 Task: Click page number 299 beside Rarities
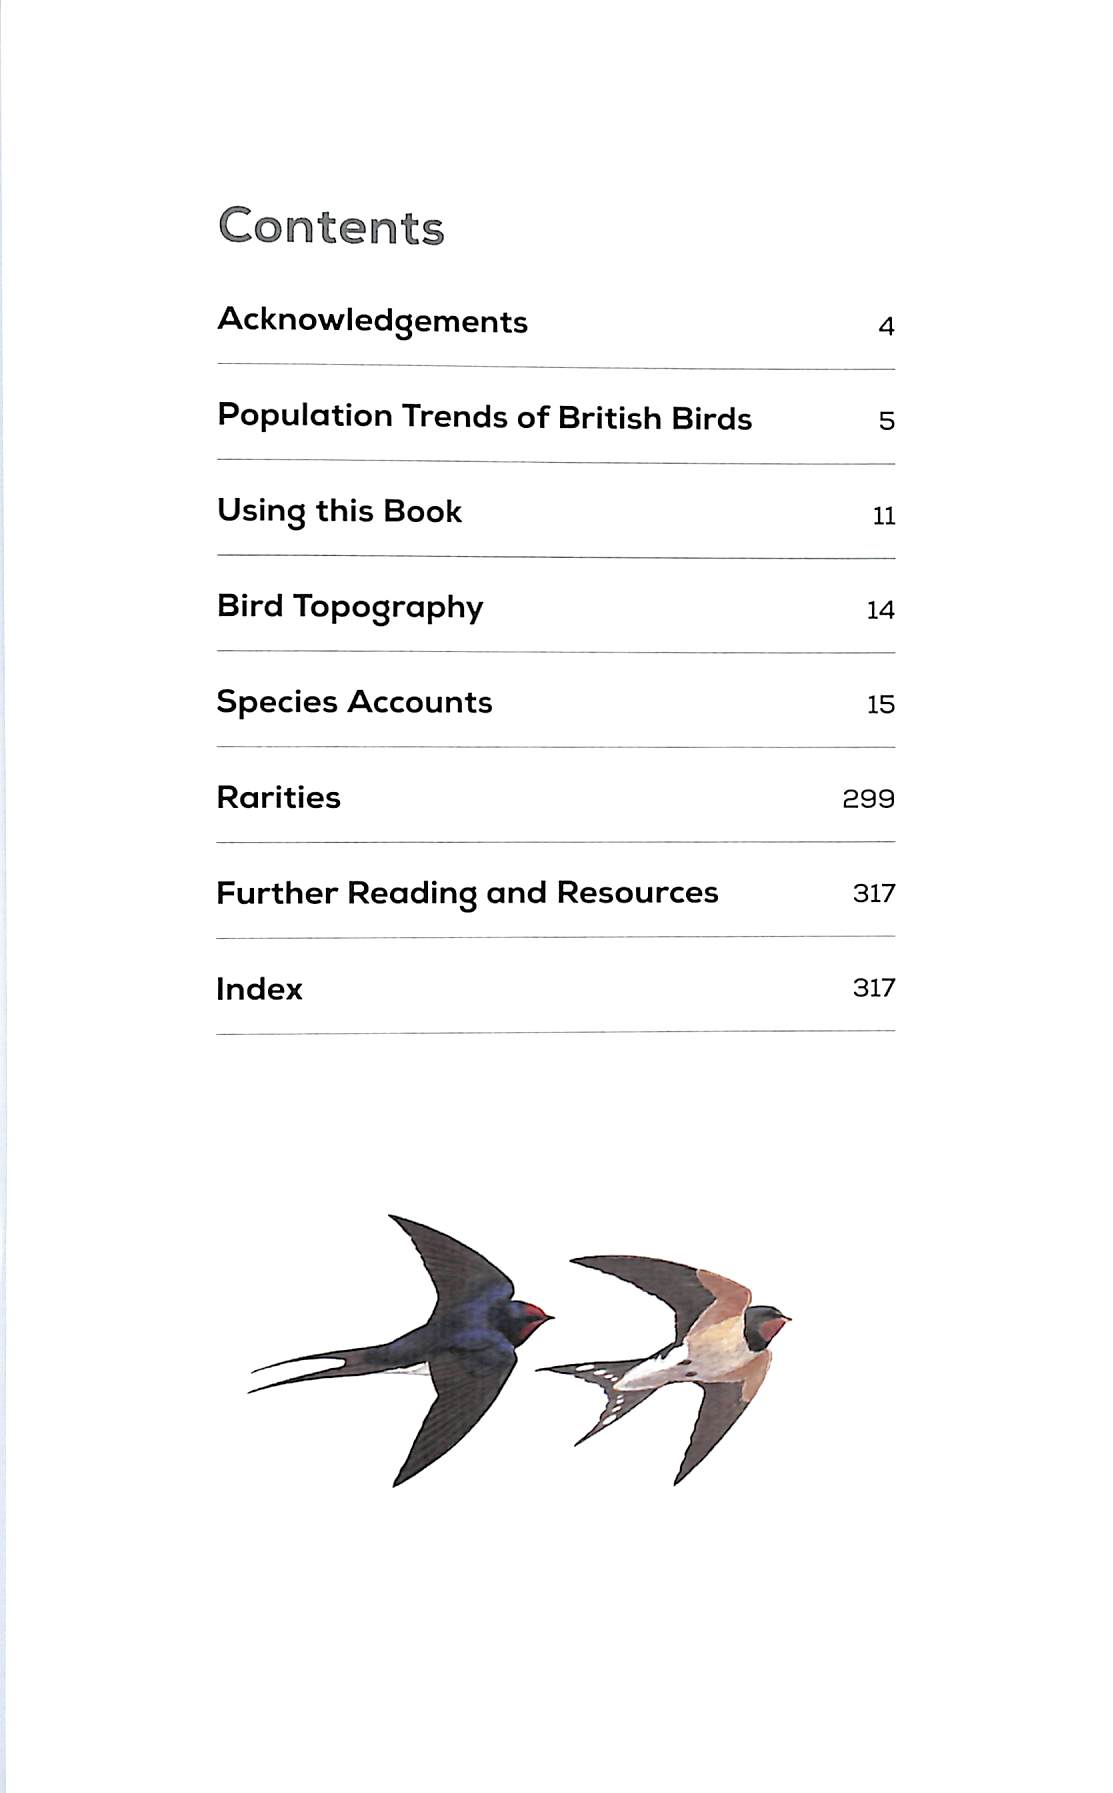pyautogui.click(x=868, y=798)
